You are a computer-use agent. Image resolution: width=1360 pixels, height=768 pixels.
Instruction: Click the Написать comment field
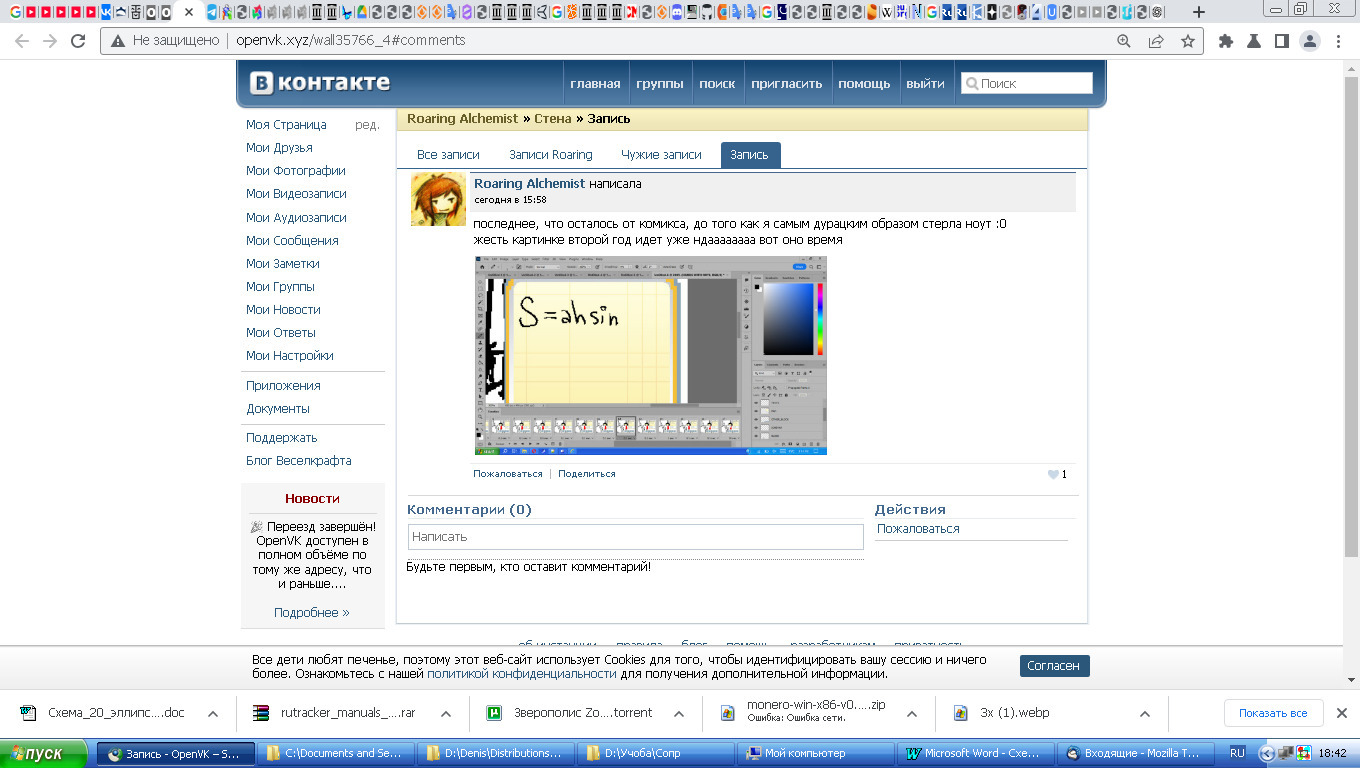(635, 537)
